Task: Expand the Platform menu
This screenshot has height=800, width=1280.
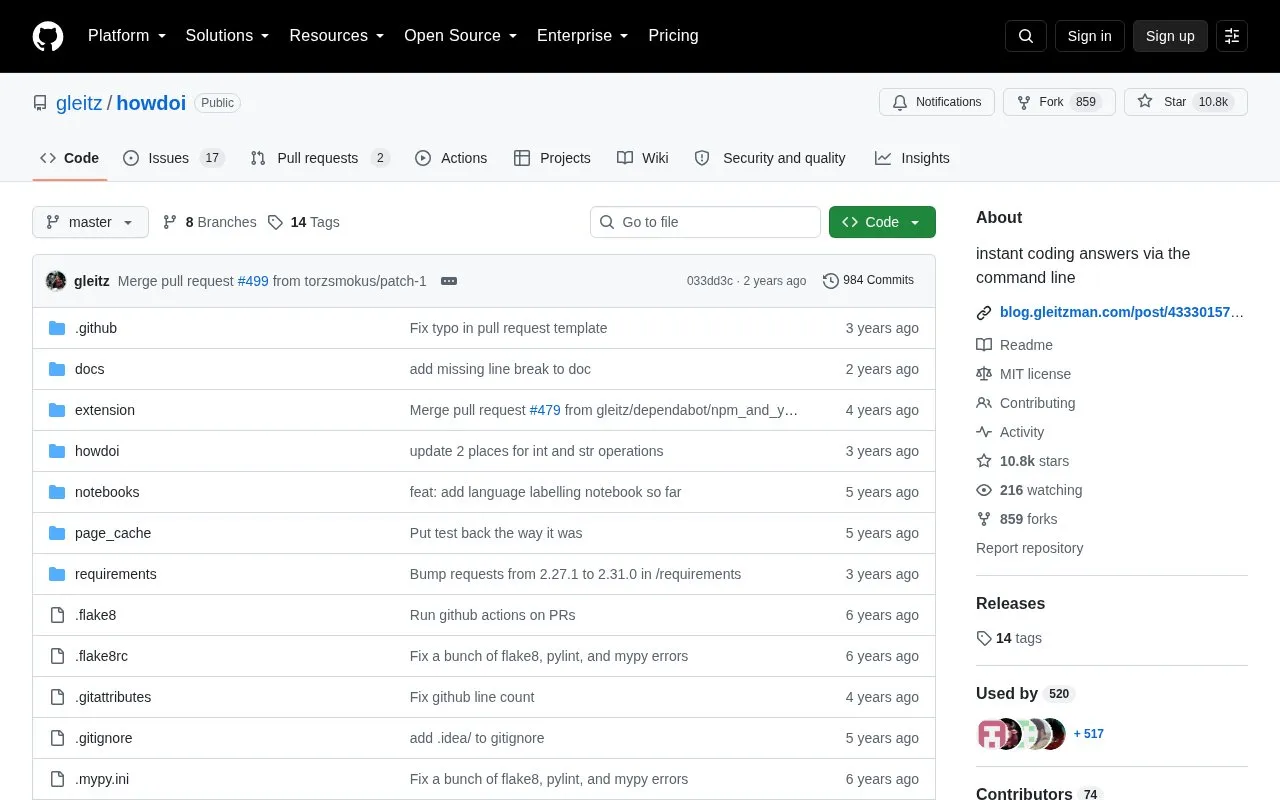Action: [127, 36]
